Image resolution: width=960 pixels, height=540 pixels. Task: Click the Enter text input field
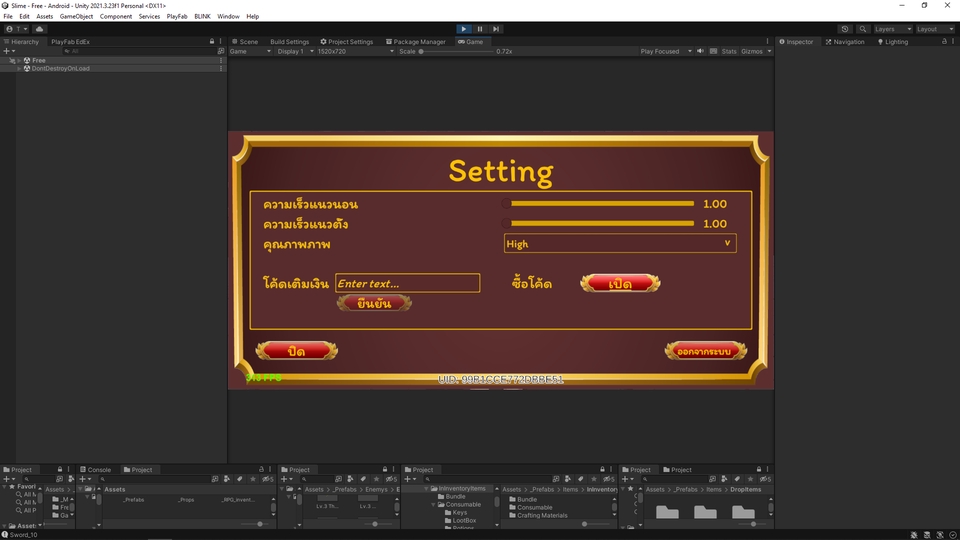(x=407, y=284)
